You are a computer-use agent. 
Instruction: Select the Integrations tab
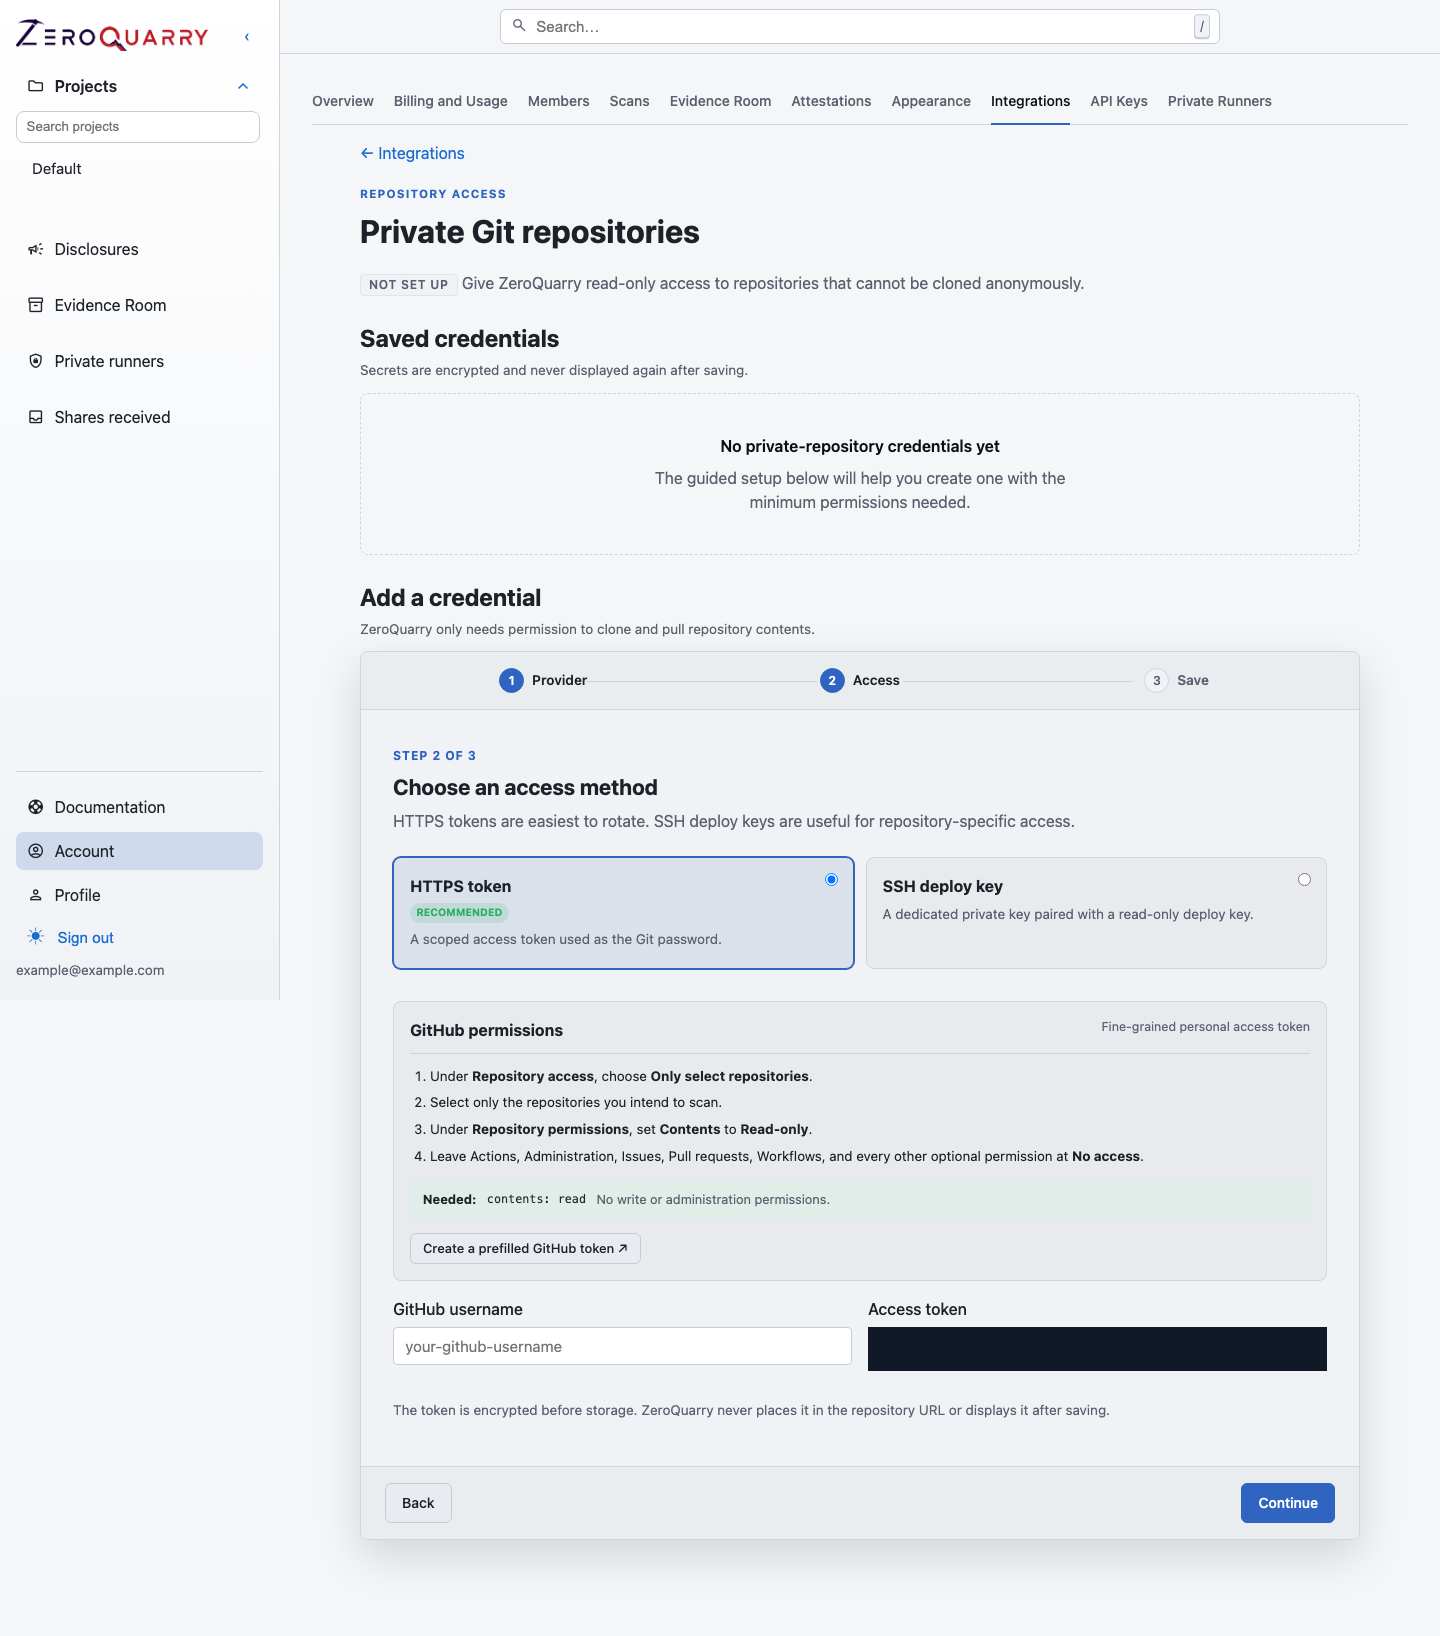(x=1030, y=101)
